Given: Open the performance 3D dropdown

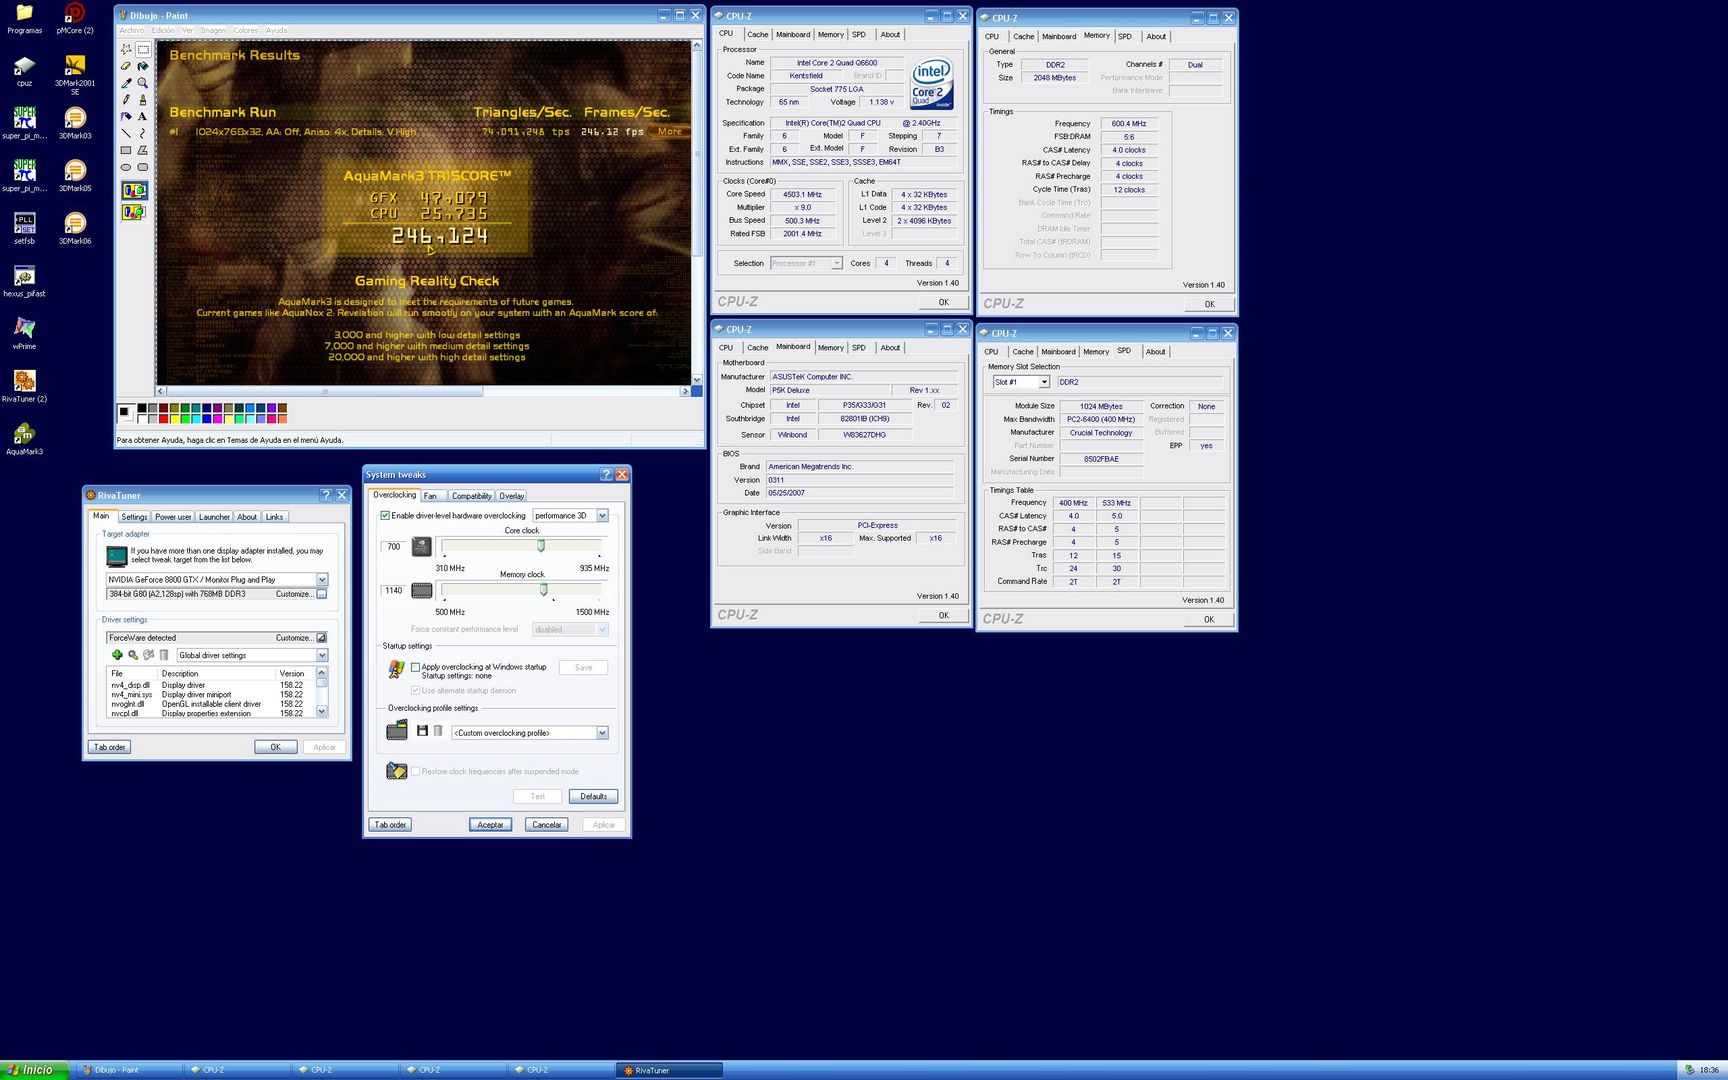Looking at the screenshot, I should tap(602, 516).
